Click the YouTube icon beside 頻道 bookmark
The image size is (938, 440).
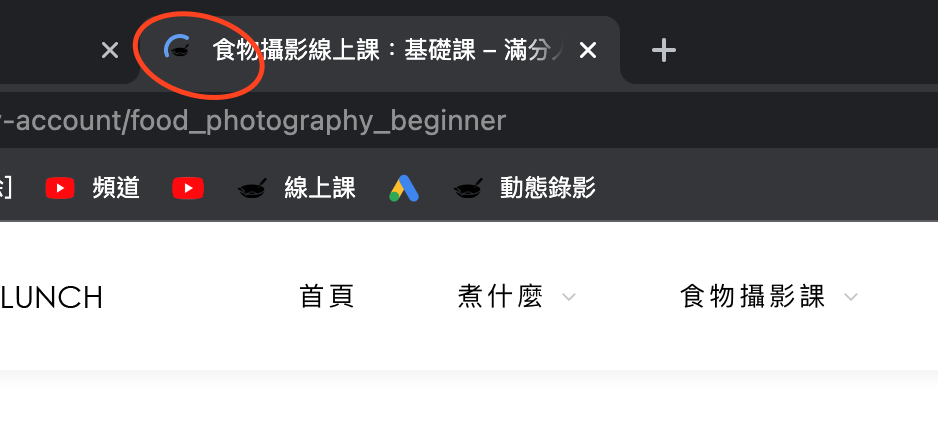[60, 188]
